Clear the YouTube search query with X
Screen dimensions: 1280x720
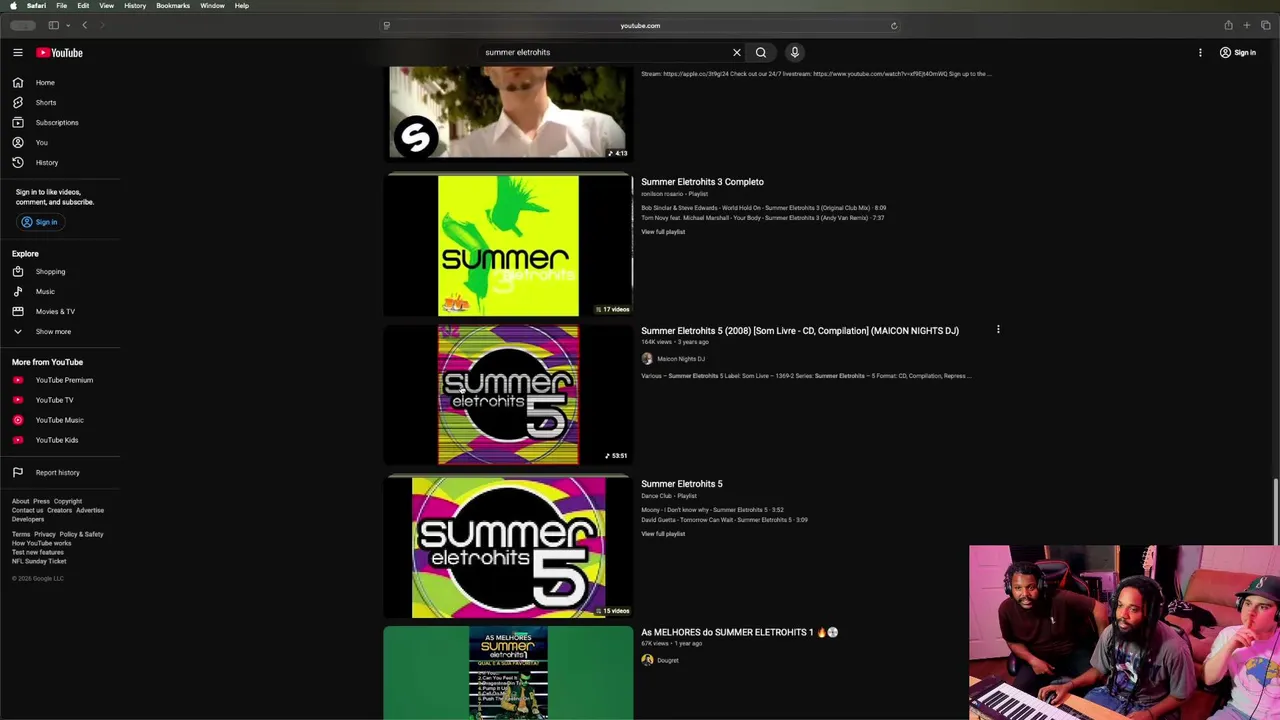[737, 52]
